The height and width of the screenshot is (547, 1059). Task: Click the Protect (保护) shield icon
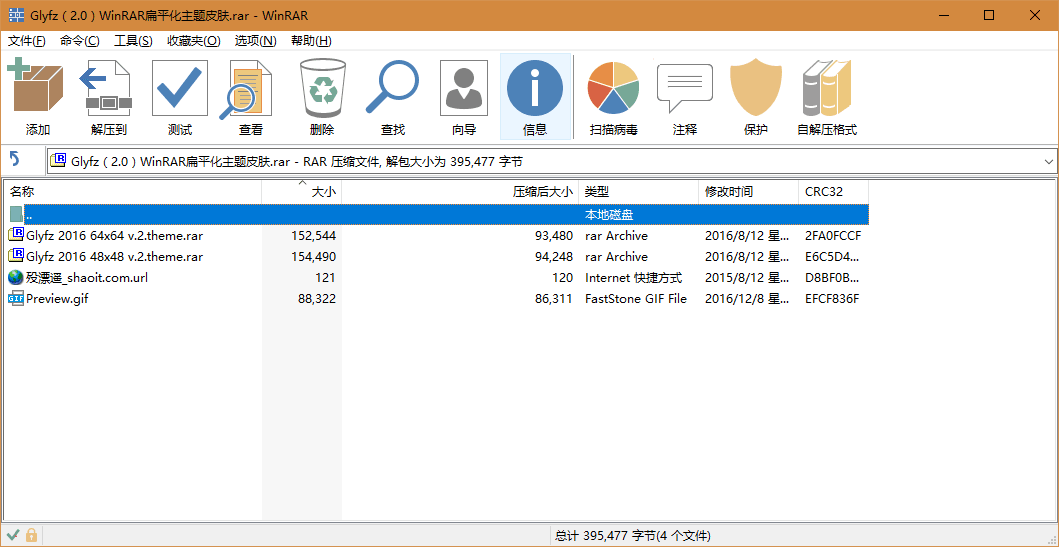755,88
